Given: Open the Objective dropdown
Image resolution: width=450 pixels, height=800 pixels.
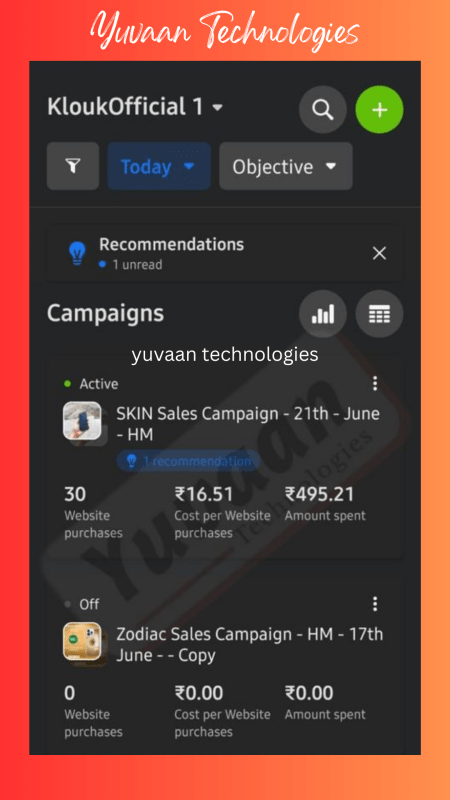Looking at the screenshot, I should [x=286, y=166].
